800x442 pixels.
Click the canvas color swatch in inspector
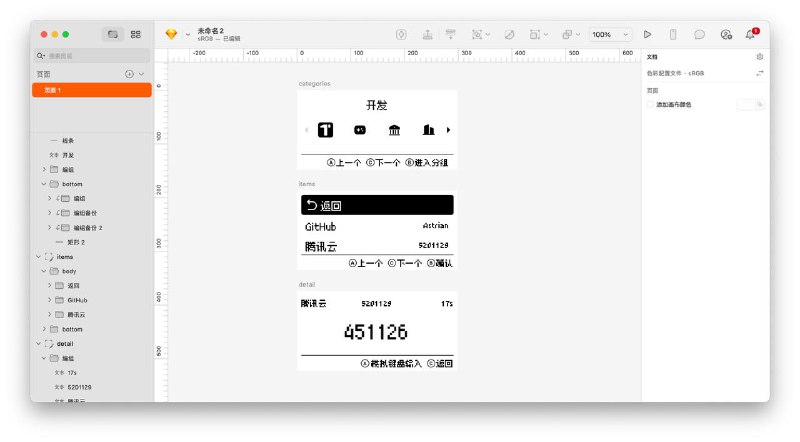tap(746, 105)
